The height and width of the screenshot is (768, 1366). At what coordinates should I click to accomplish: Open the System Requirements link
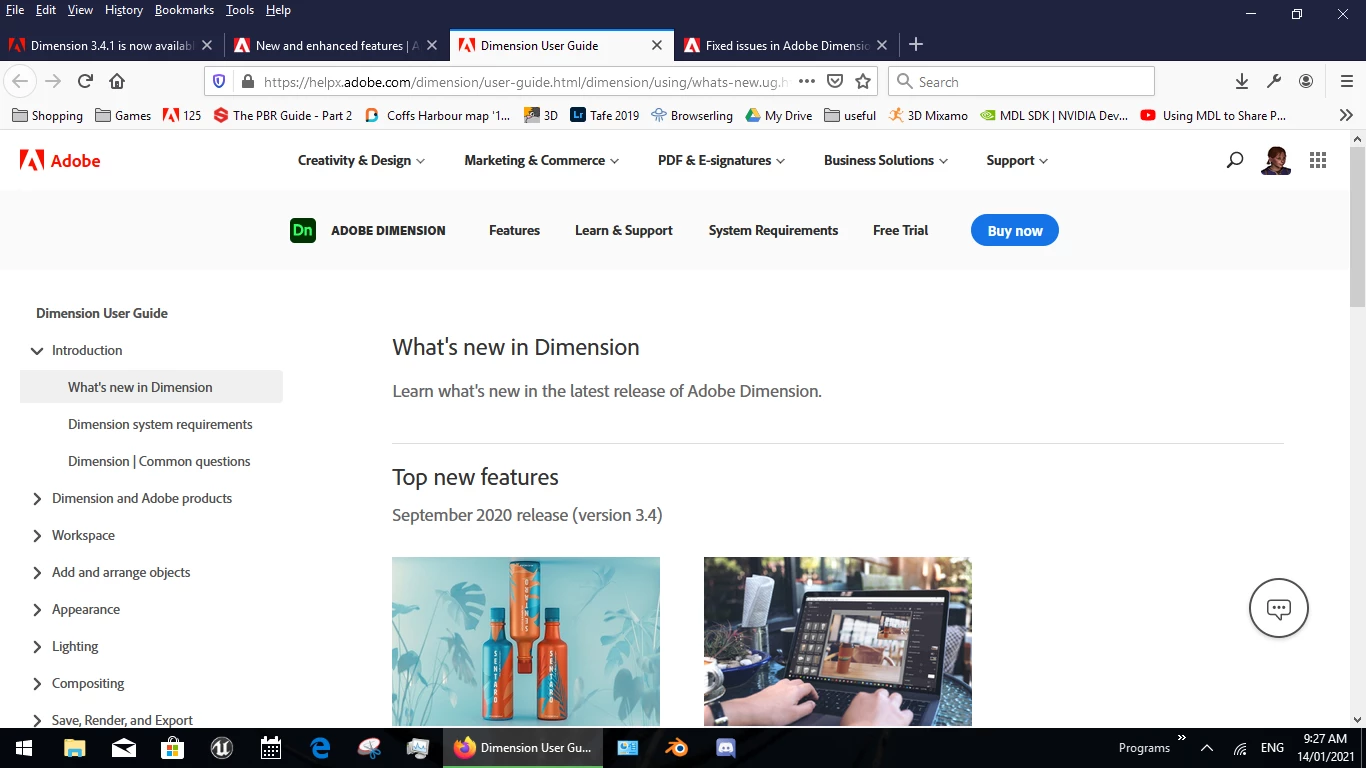[773, 230]
